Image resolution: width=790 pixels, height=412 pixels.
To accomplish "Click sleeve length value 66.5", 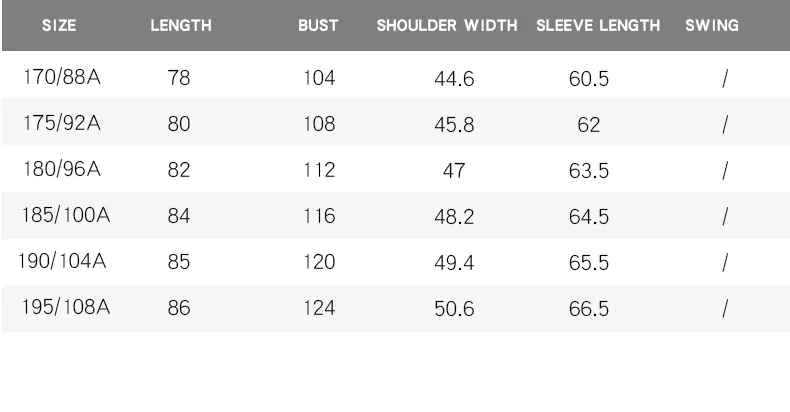I will pyautogui.click(x=588, y=308).
